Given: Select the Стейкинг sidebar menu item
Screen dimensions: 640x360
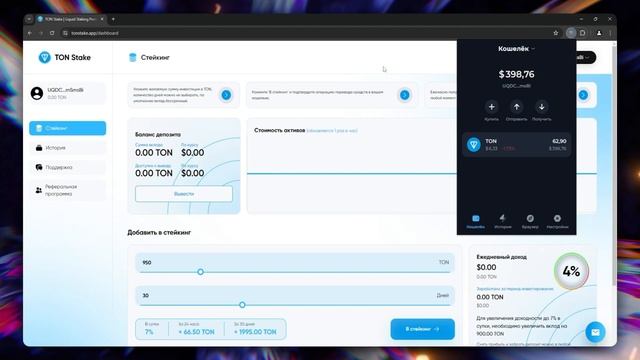Looking at the screenshot, I should tap(67, 128).
